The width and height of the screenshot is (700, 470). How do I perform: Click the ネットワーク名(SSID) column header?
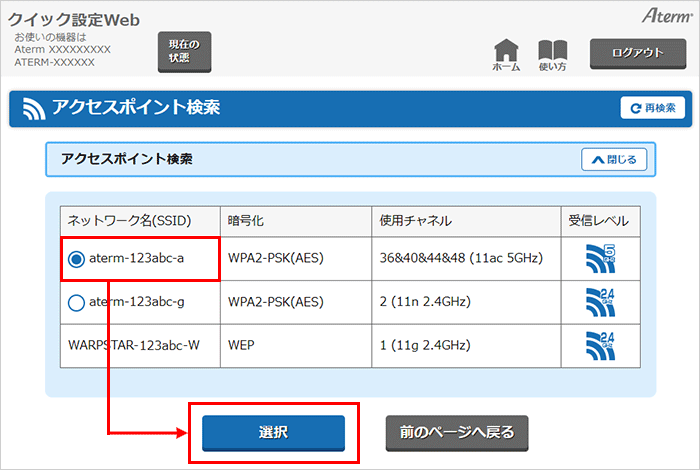pyautogui.click(x=129, y=219)
